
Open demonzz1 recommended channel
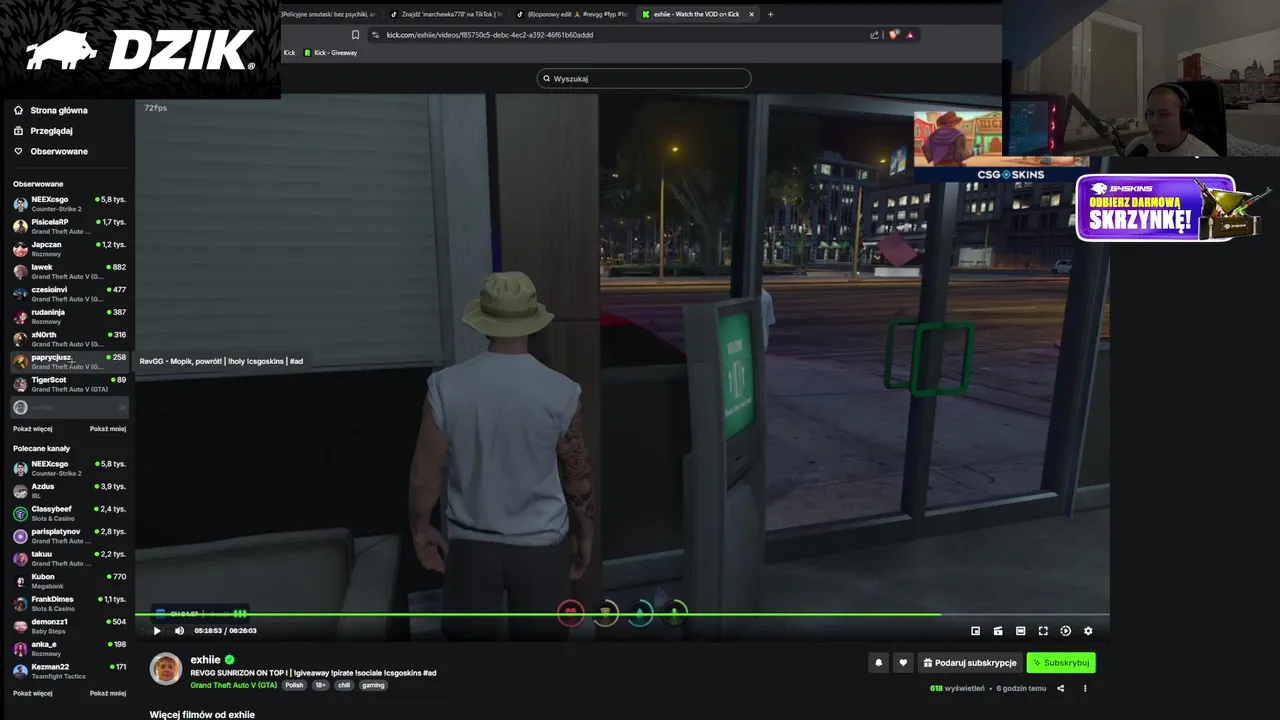click(x=69, y=626)
